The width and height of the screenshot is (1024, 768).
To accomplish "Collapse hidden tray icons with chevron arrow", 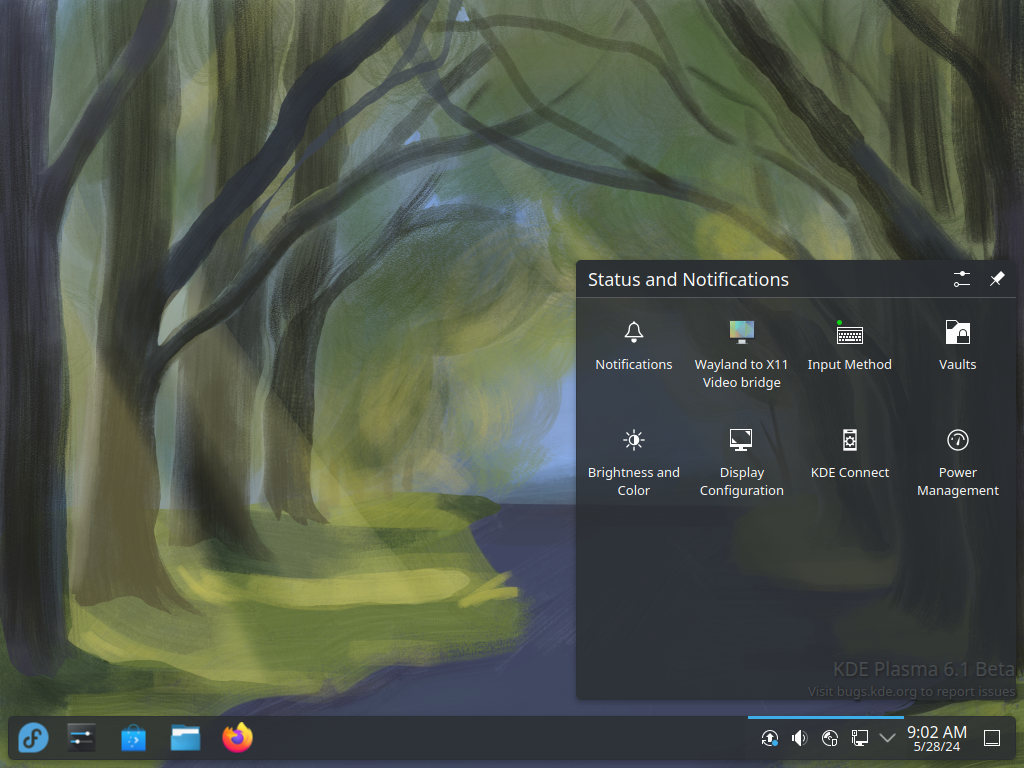I will point(887,738).
